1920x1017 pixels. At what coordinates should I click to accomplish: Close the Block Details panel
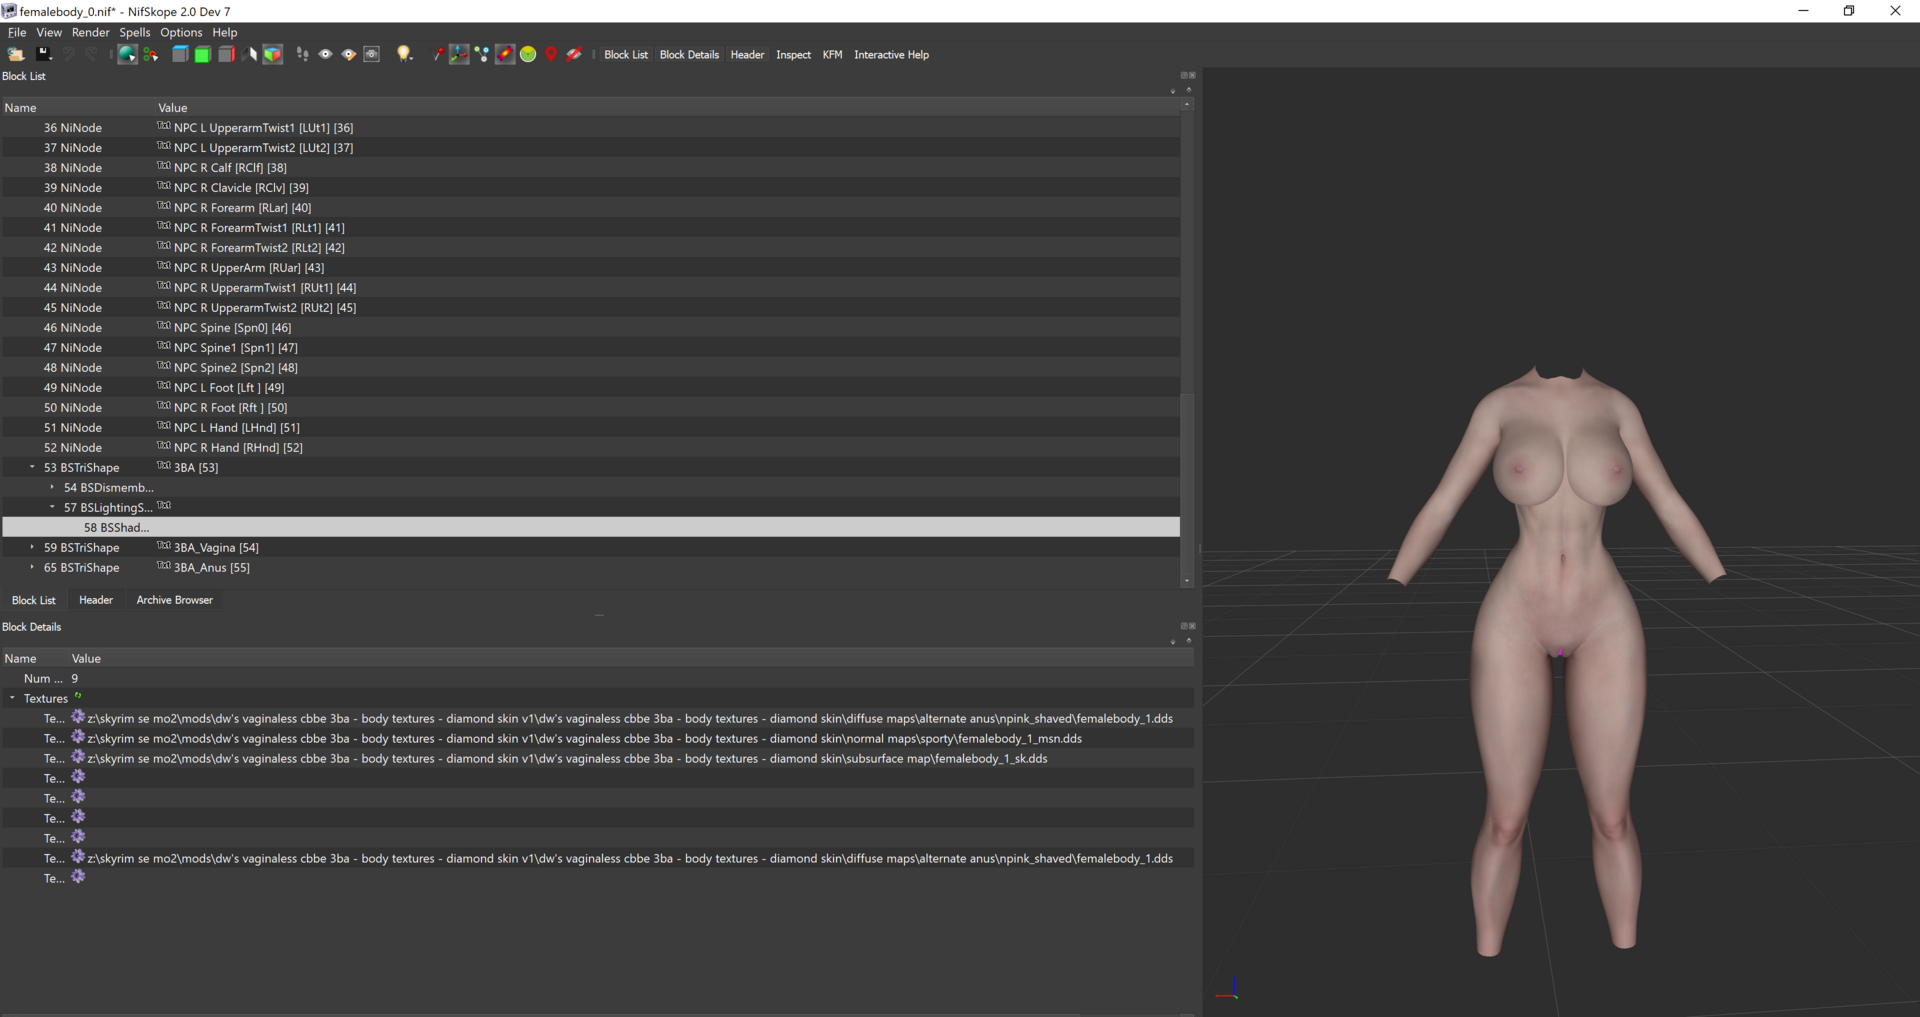[x=1192, y=626]
